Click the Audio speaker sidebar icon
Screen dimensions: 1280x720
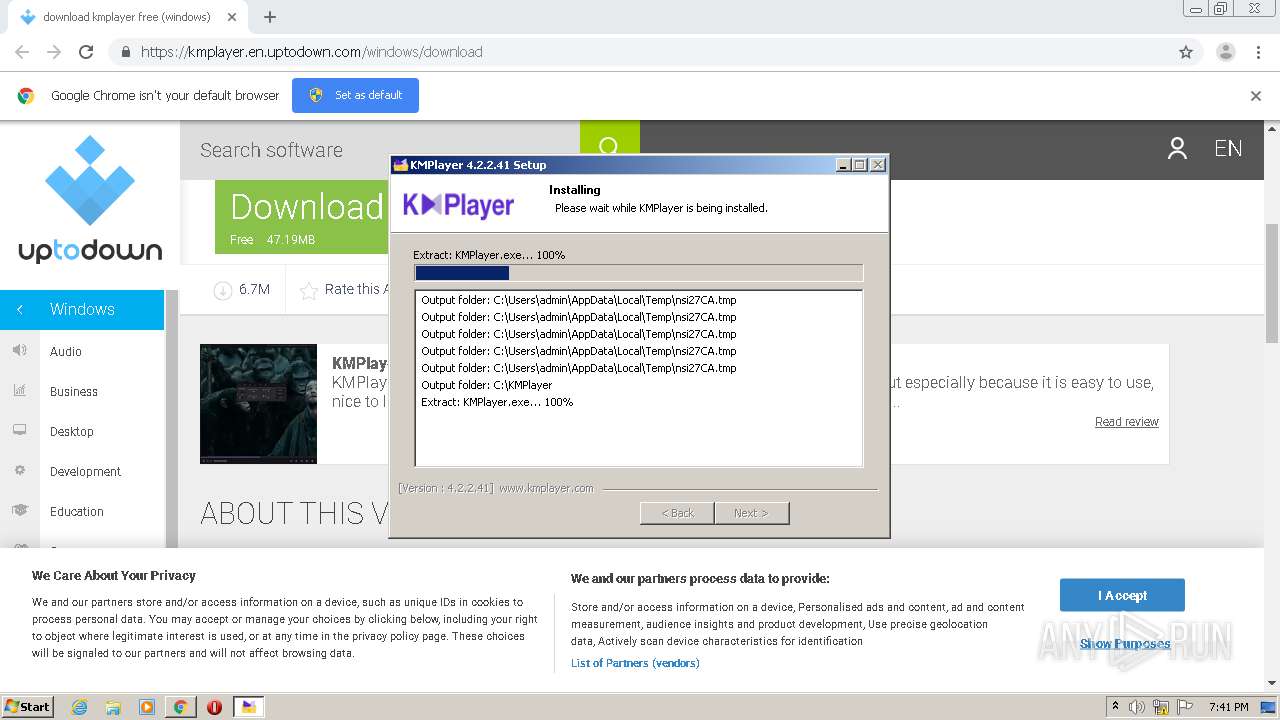click(19, 350)
